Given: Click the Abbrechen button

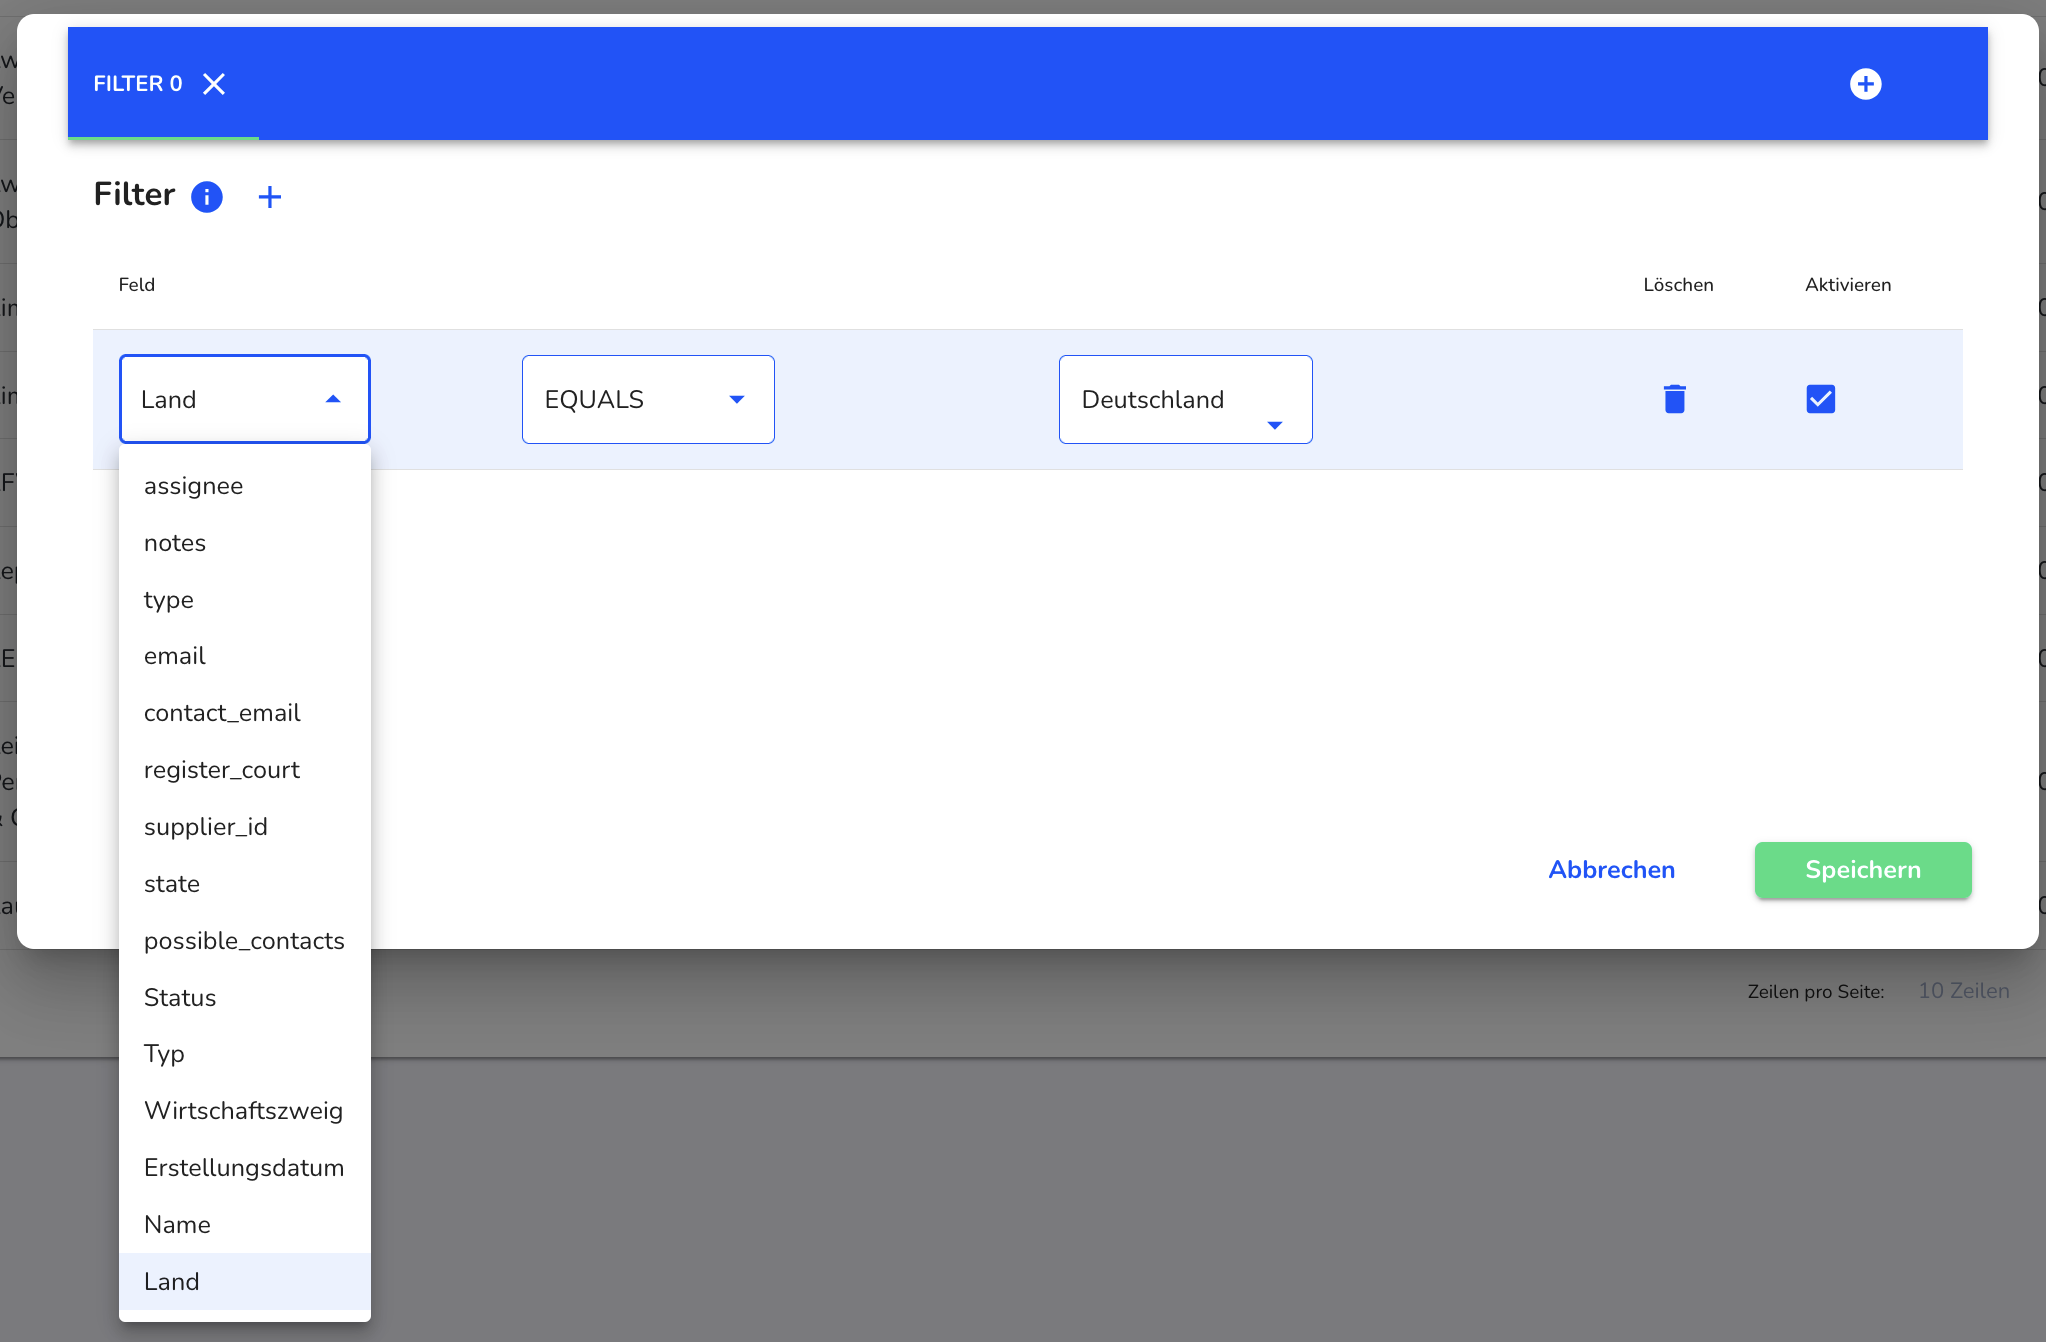Looking at the screenshot, I should pyautogui.click(x=1612, y=870).
